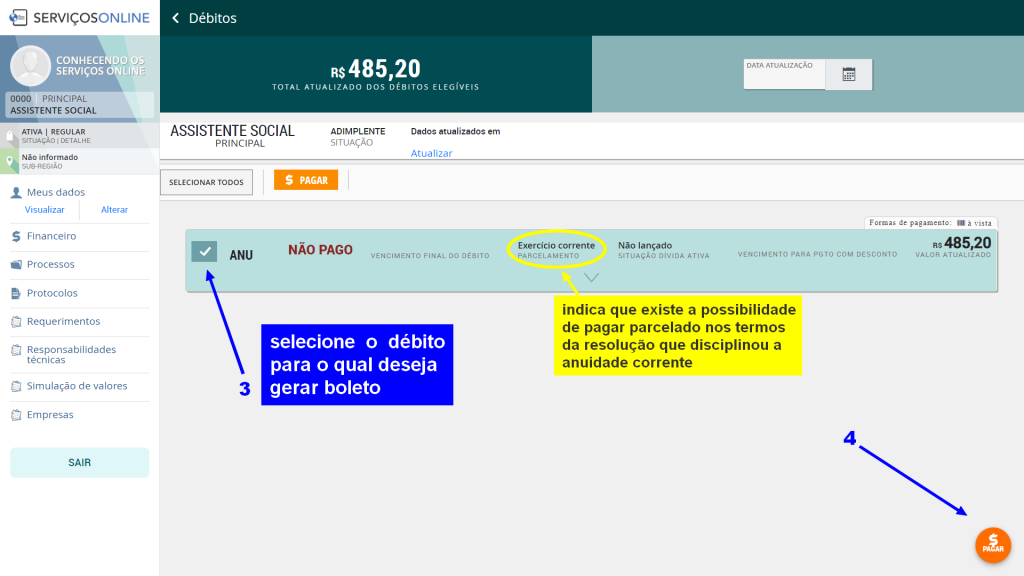Open the calendar date picker icon
Viewport: 1024px width, 576px height.
point(848,74)
